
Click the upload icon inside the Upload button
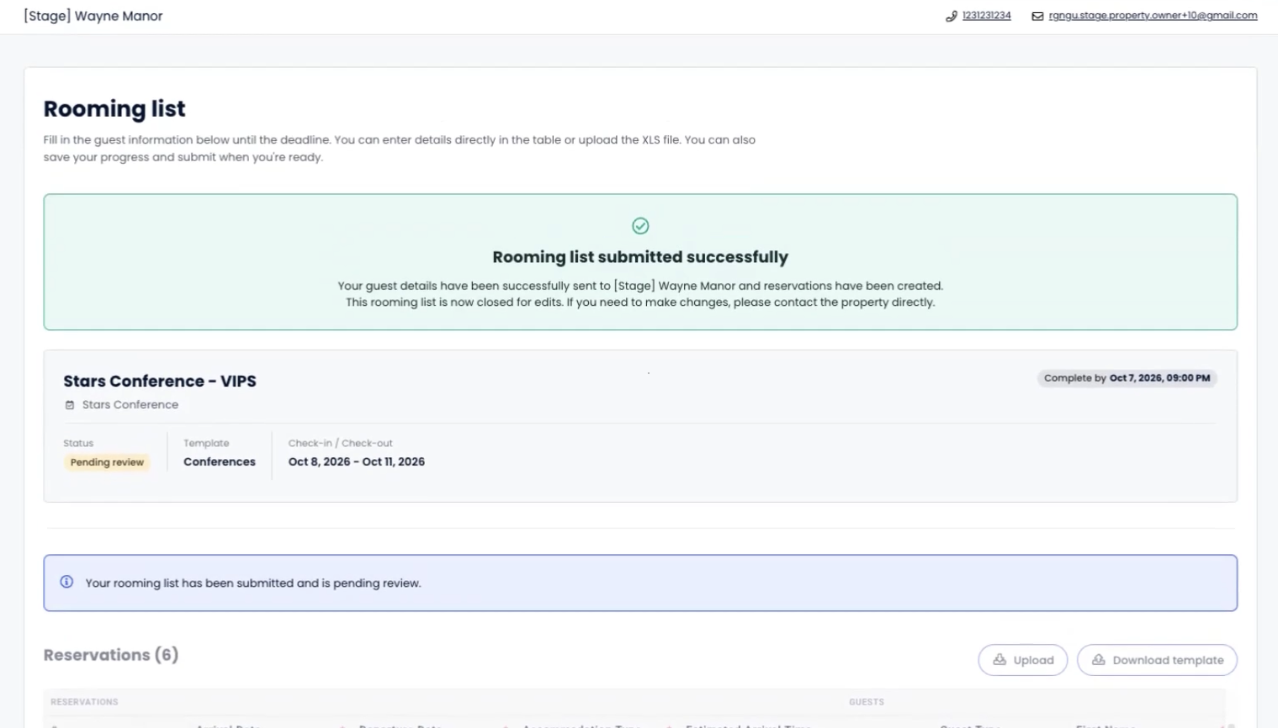tap(999, 660)
